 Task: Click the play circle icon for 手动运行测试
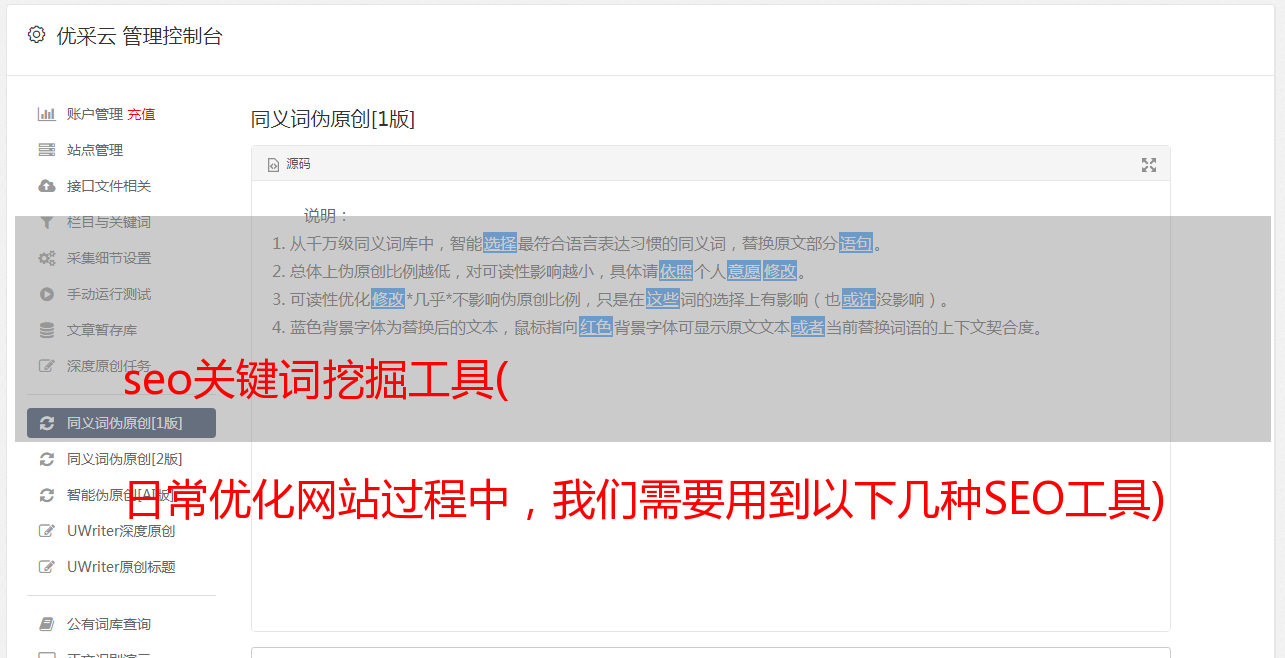coord(46,294)
